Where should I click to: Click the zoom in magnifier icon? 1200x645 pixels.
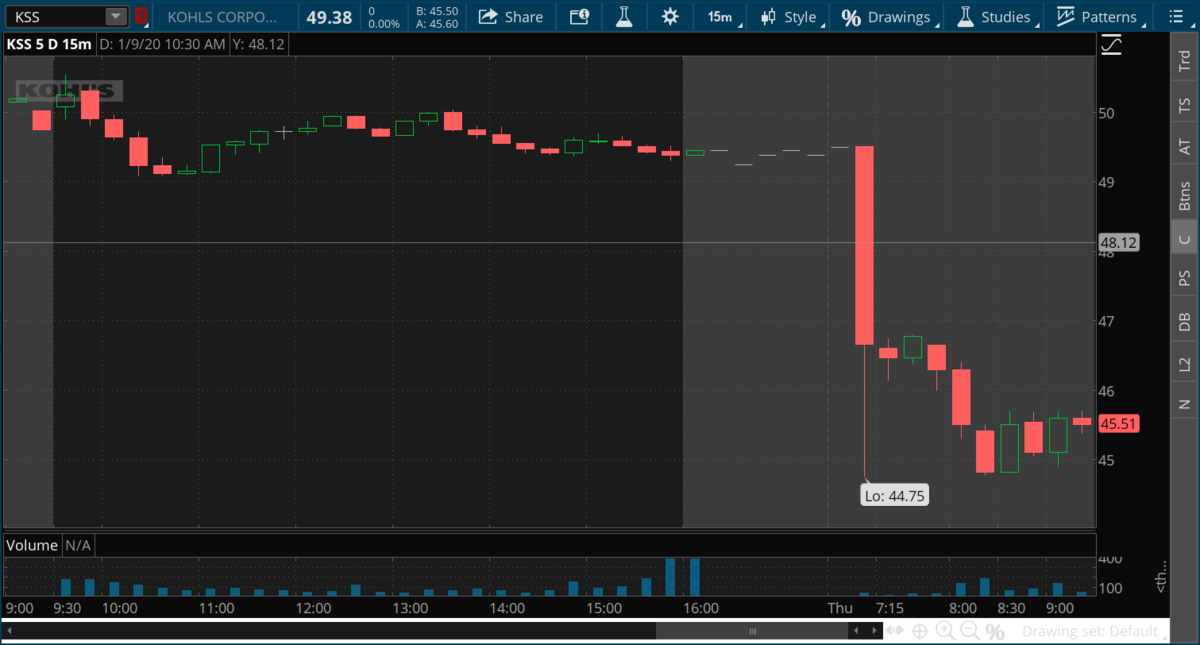945,631
